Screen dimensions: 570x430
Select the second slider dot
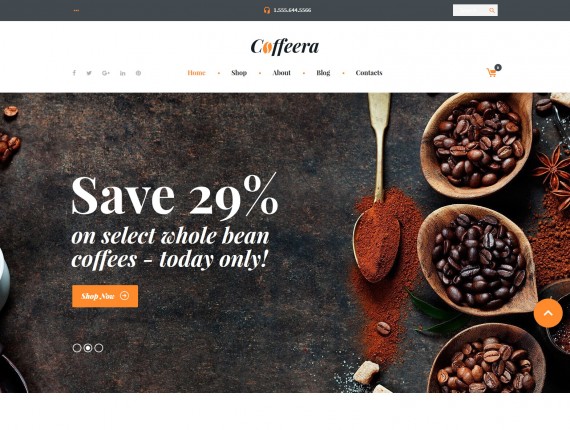pos(88,348)
